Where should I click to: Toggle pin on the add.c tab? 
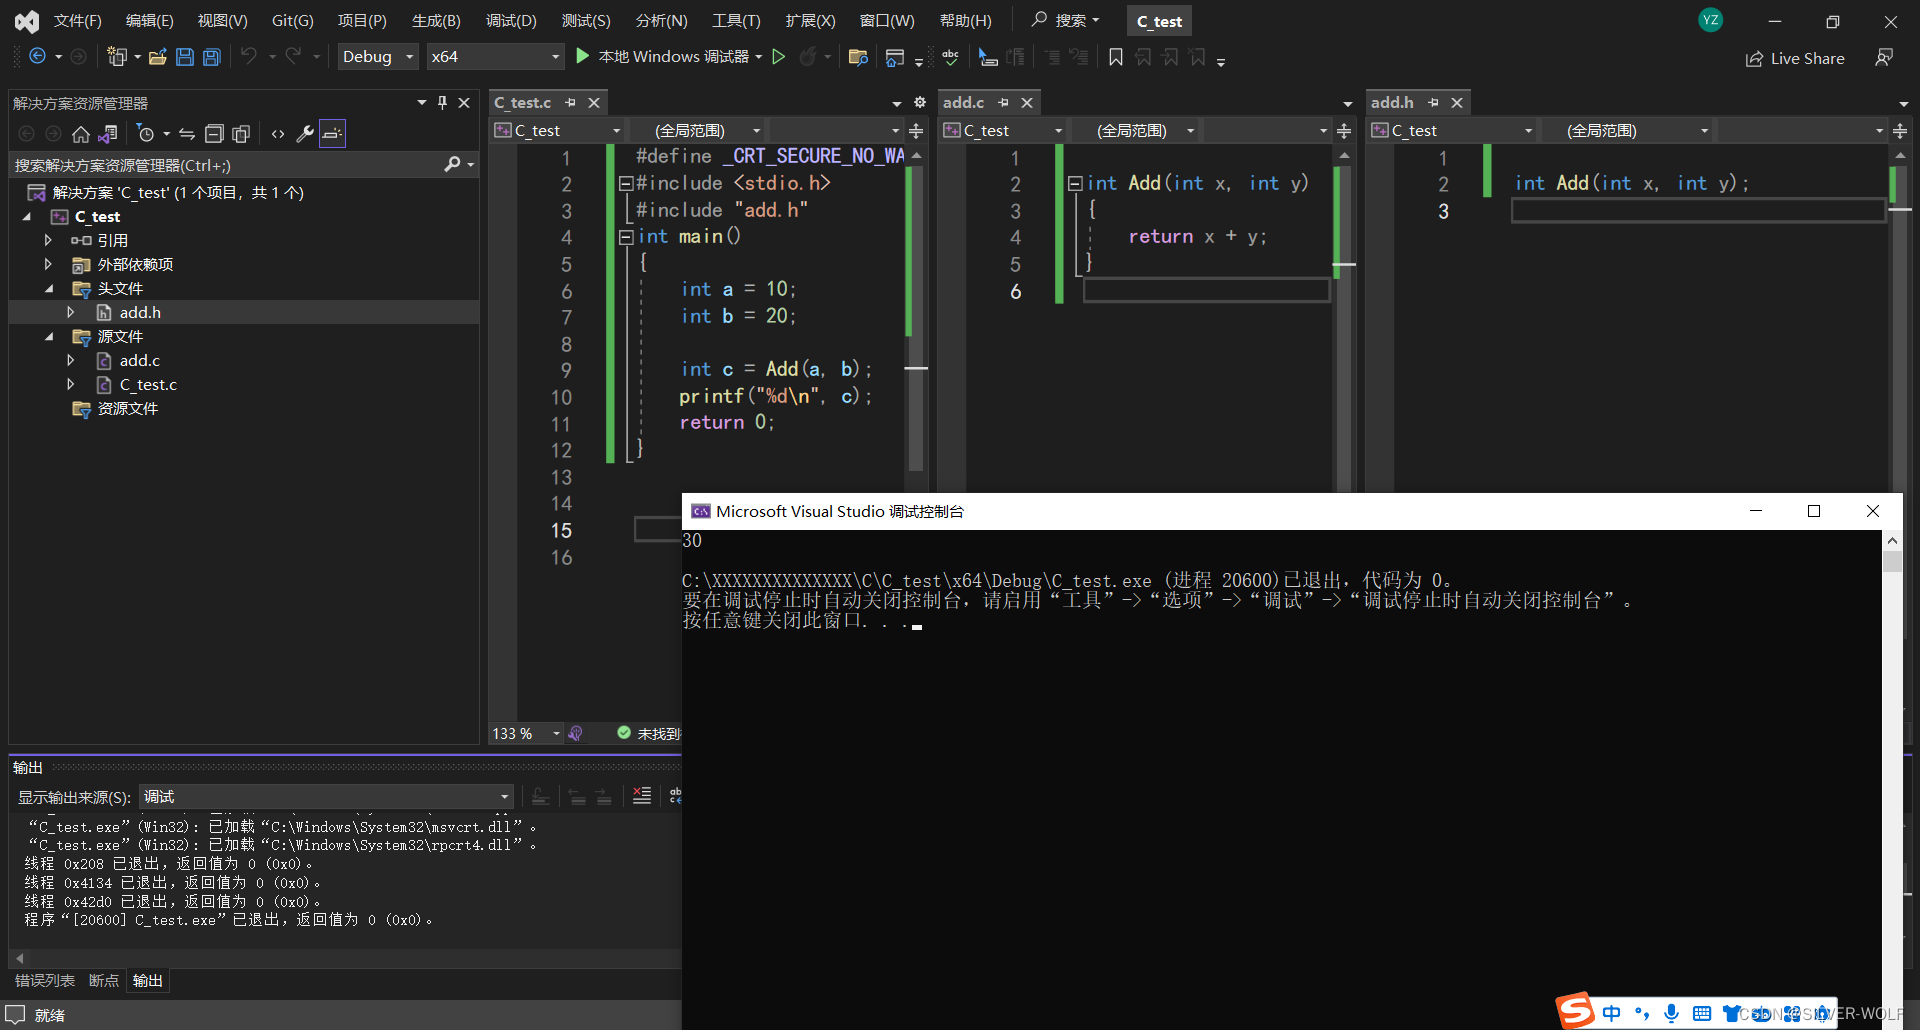tap(1004, 102)
